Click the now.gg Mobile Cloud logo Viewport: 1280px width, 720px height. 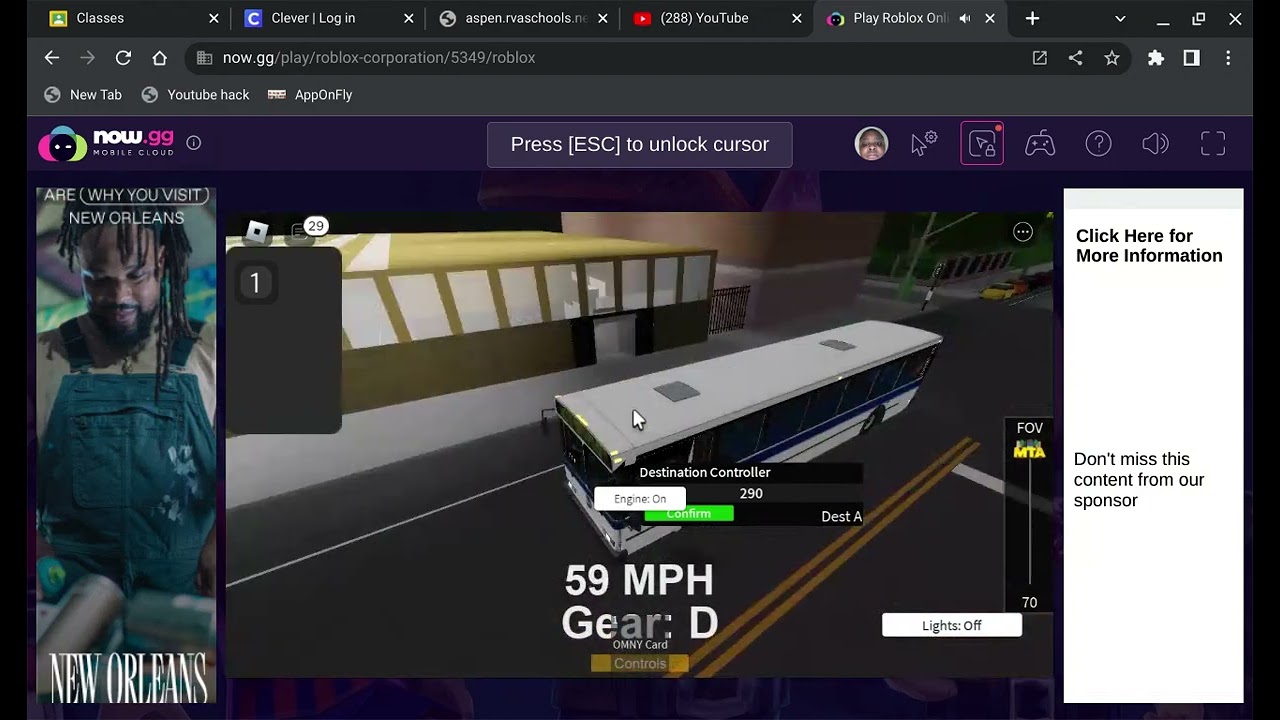pos(106,144)
